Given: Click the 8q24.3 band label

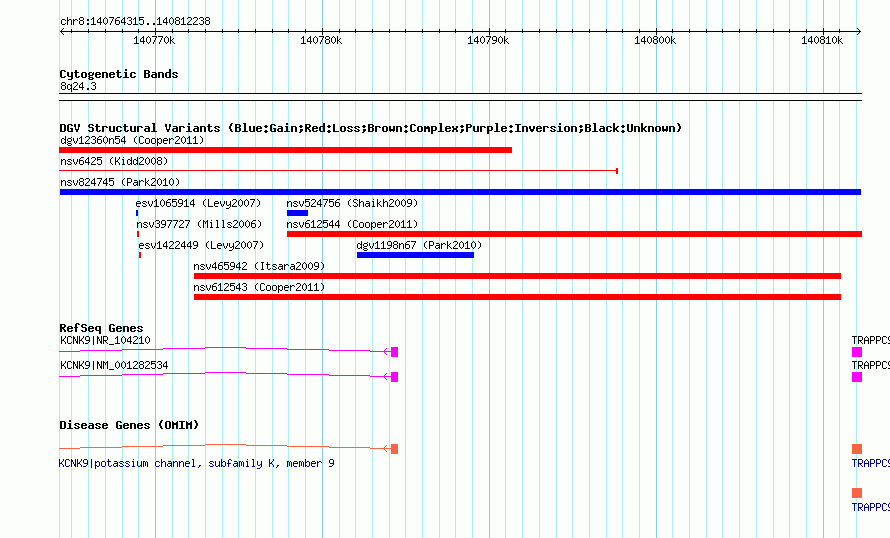Looking at the screenshot, I should (78, 86).
